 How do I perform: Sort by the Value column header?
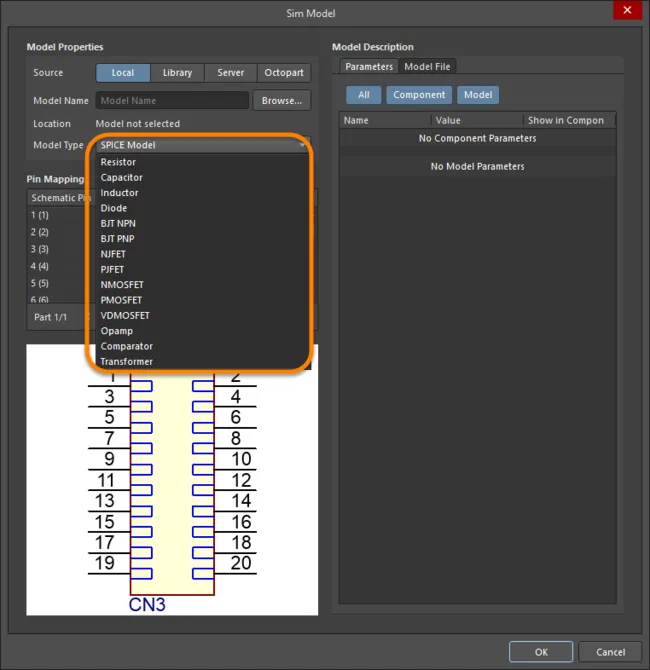coord(477,120)
